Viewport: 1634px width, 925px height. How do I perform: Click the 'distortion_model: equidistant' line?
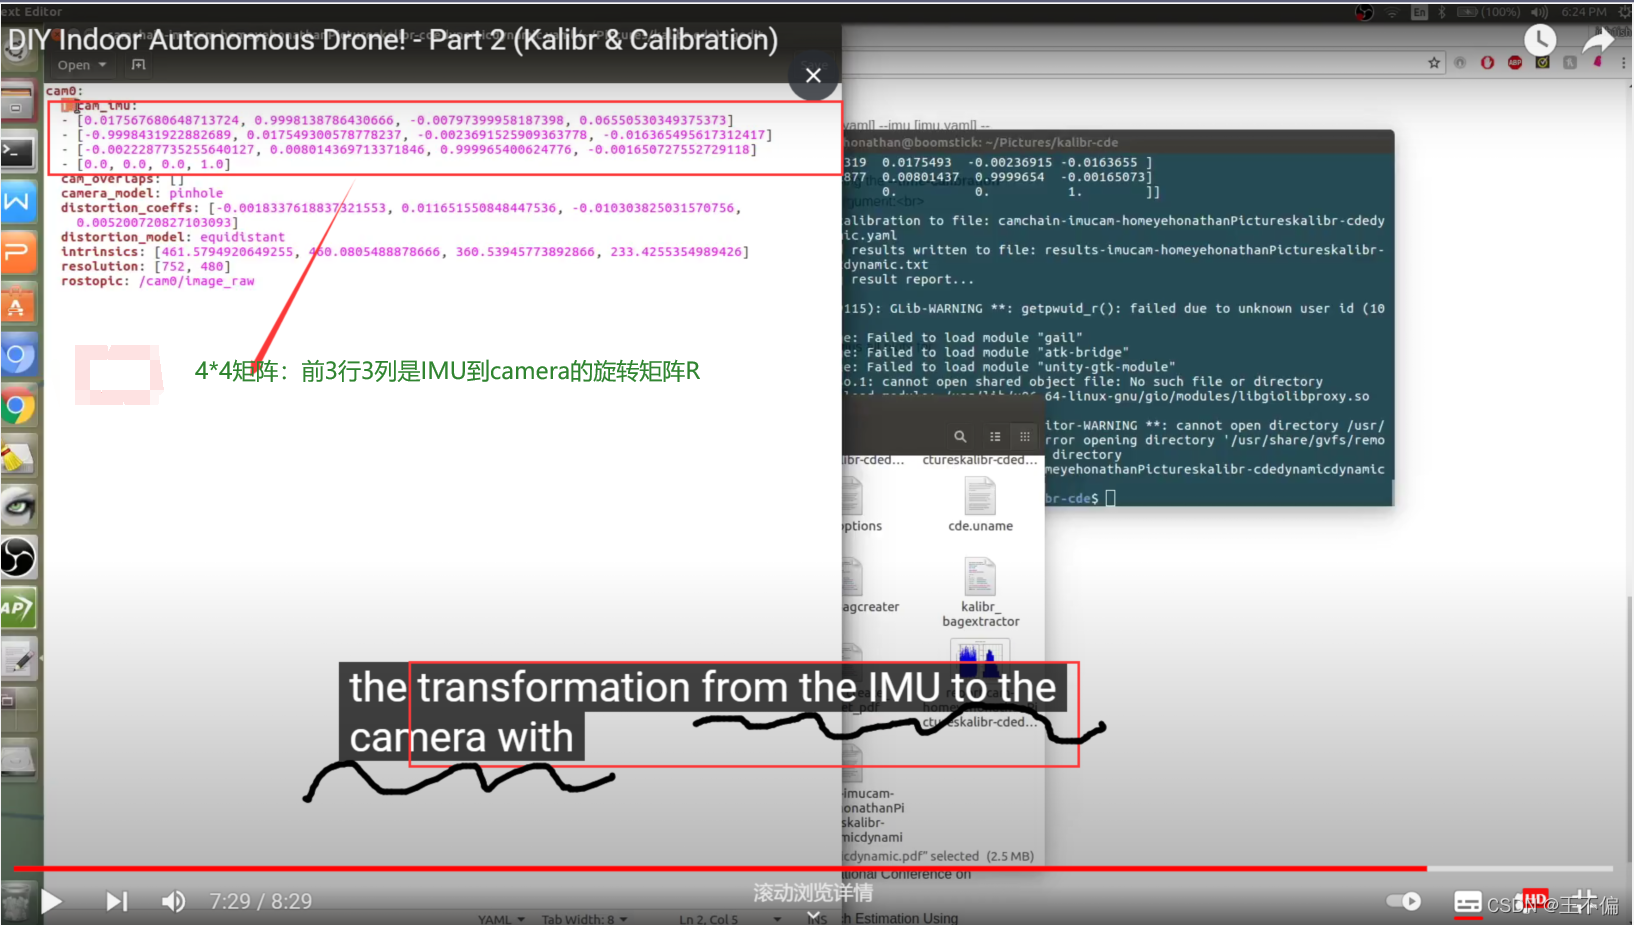tap(173, 237)
